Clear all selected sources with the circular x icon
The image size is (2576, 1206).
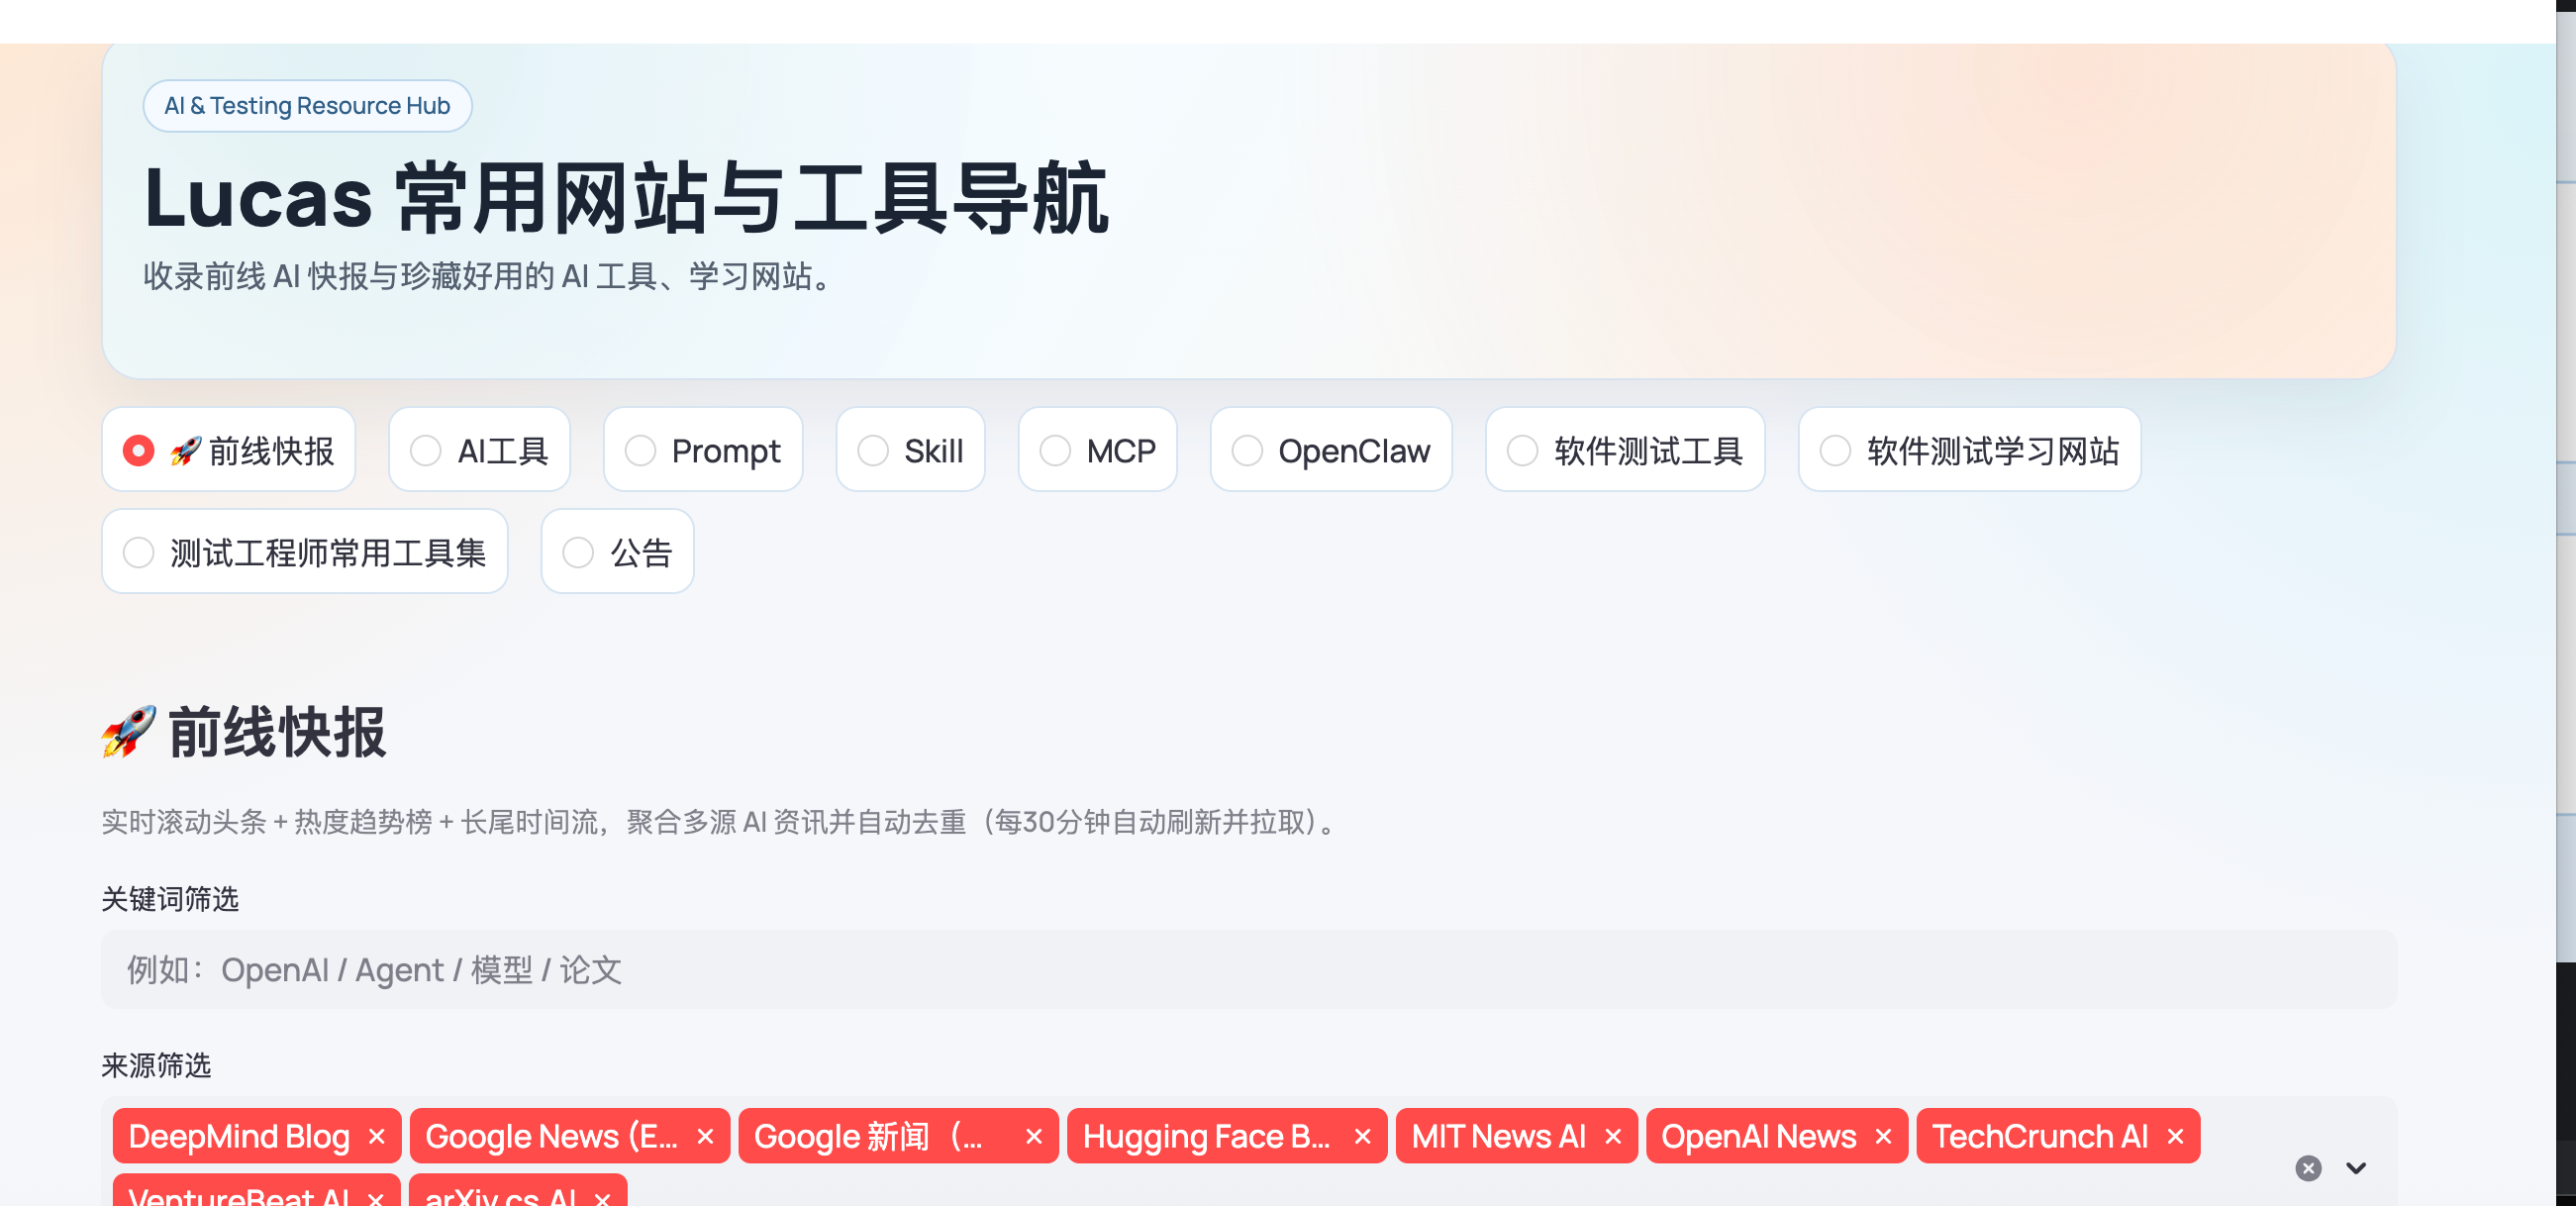[x=2308, y=1168]
